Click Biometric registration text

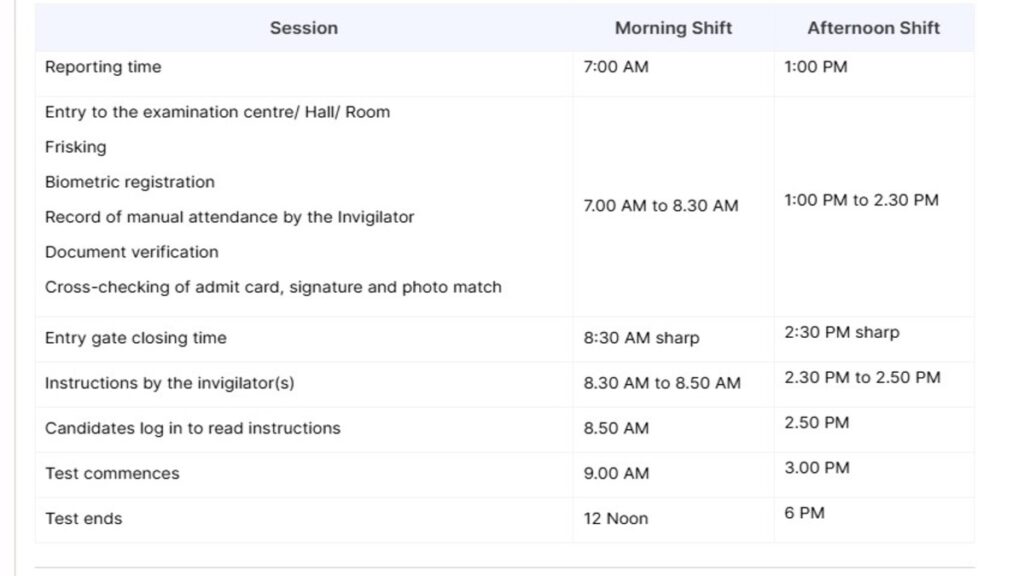coord(129,182)
